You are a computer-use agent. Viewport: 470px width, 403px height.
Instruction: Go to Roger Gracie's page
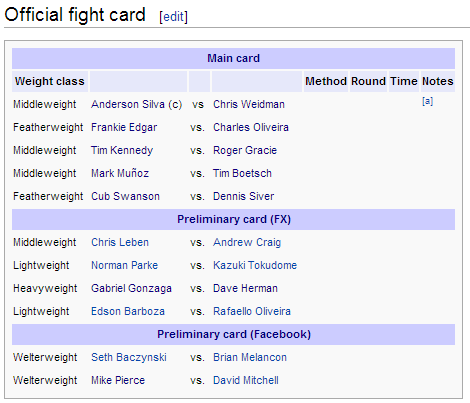pyautogui.click(x=245, y=150)
